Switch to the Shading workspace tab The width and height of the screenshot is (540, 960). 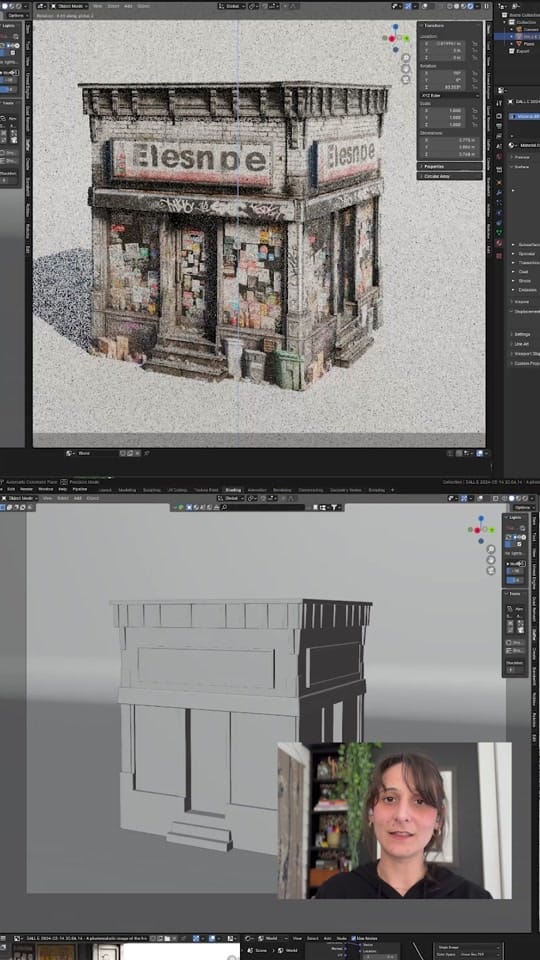tap(233, 490)
